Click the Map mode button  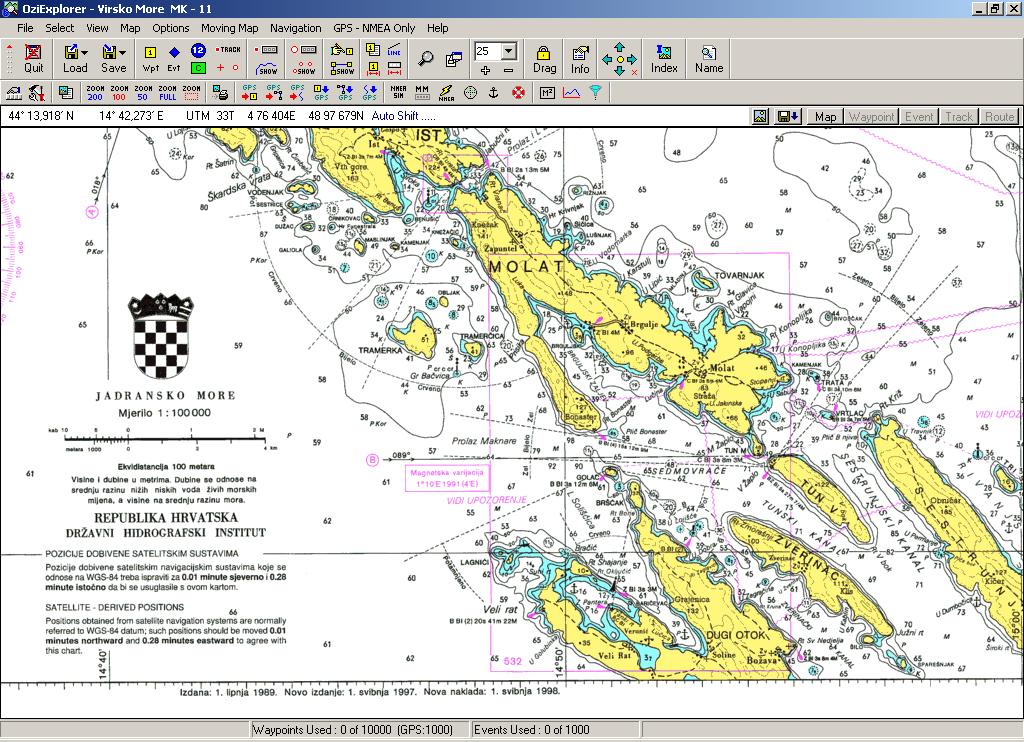[x=825, y=116]
